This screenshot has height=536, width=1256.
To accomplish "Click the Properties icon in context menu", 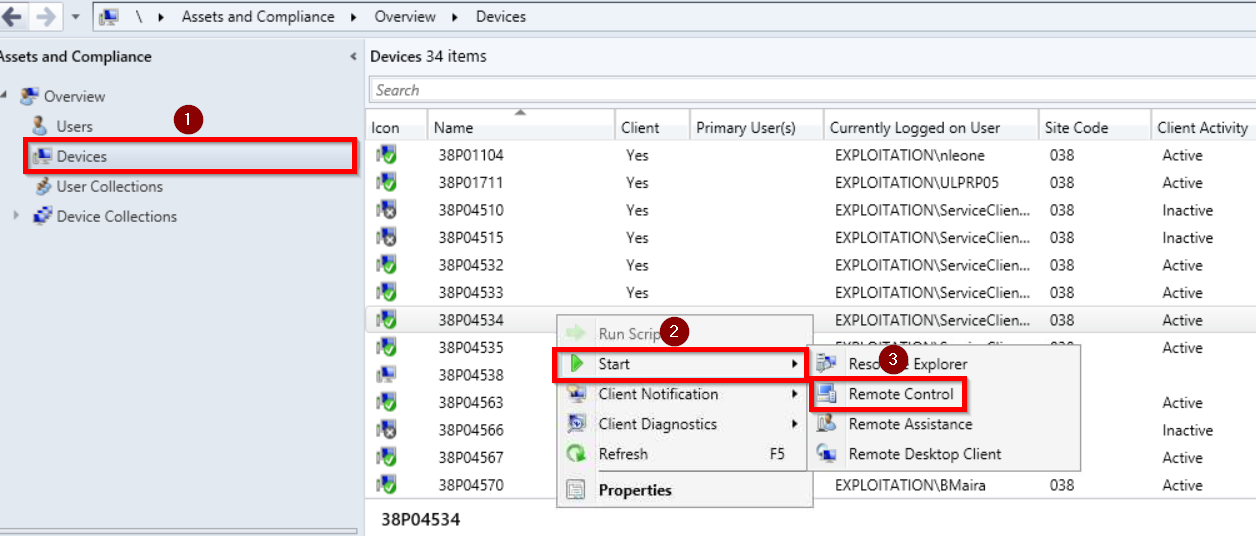I will pyautogui.click(x=576, y=490).
